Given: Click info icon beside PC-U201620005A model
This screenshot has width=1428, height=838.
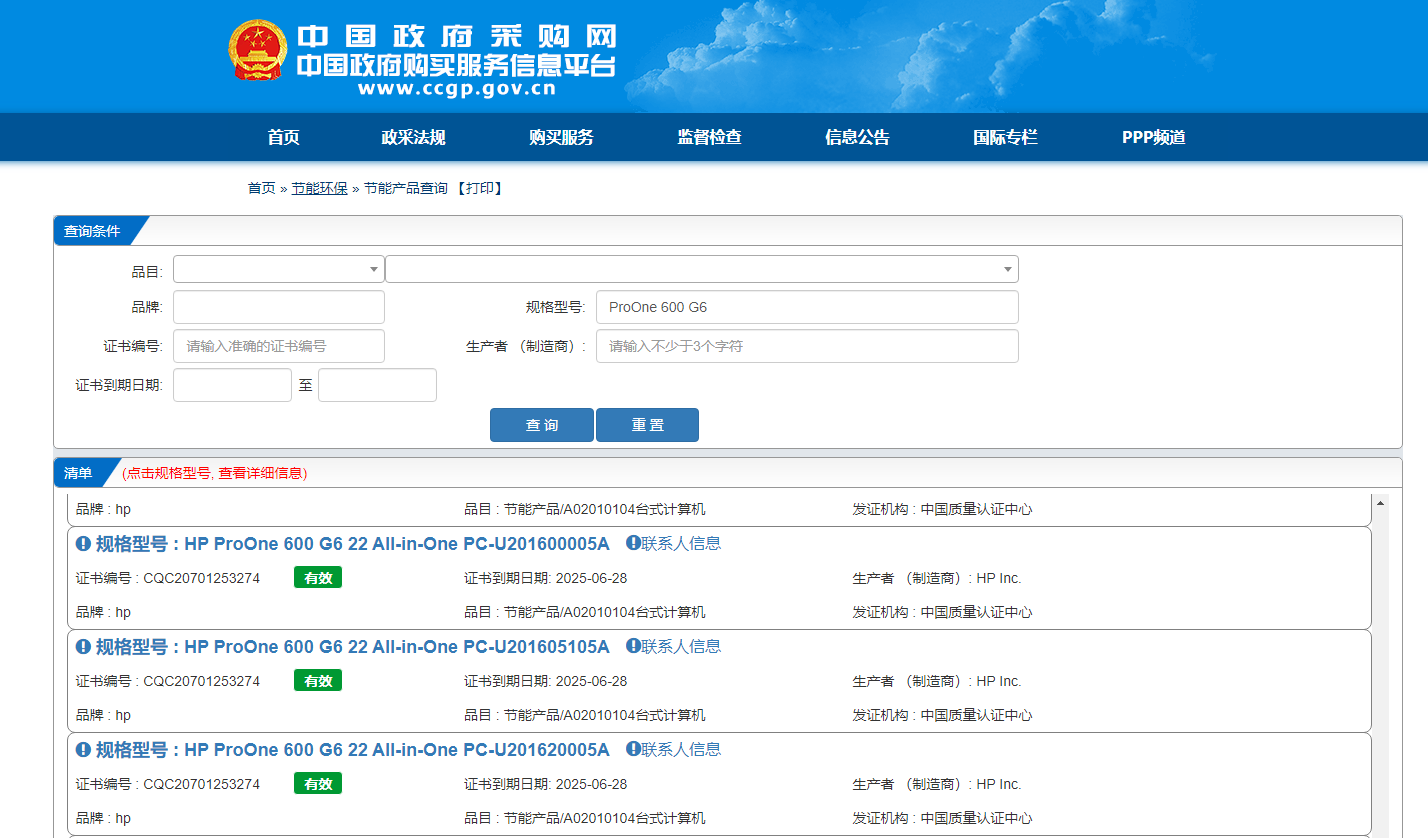Looking at the screenshot, I should tap(83, 749).
